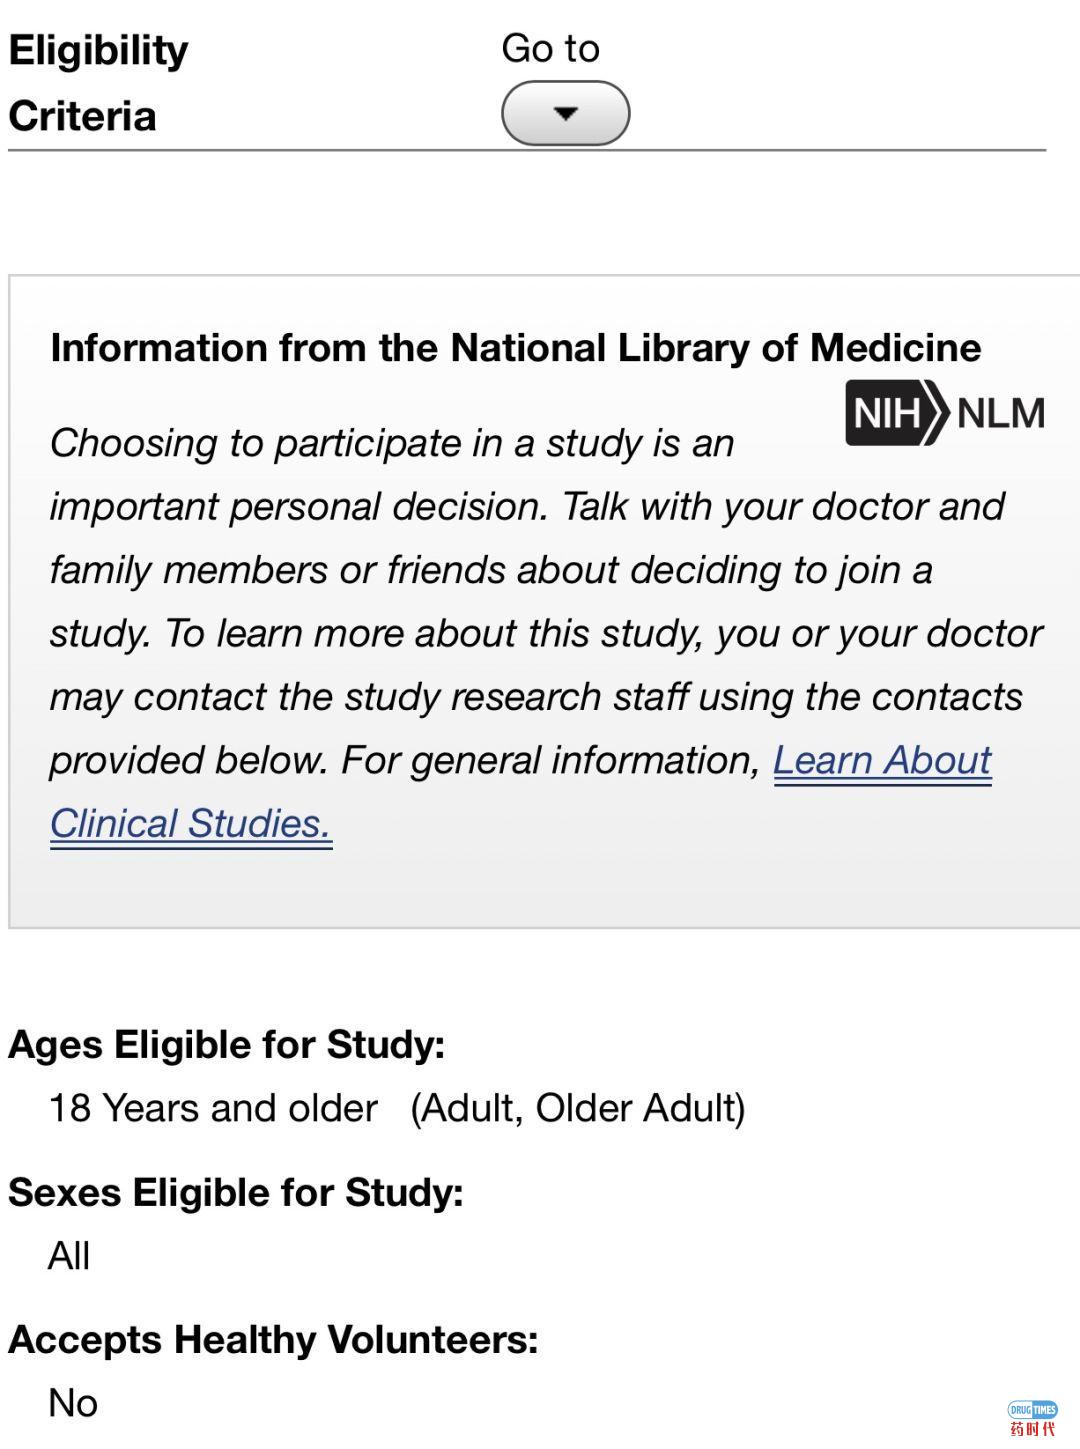The height and width of the screenshot is (1449, 1080).
Task: Select the National Library of Medicine heading
Action: [515, 348]
